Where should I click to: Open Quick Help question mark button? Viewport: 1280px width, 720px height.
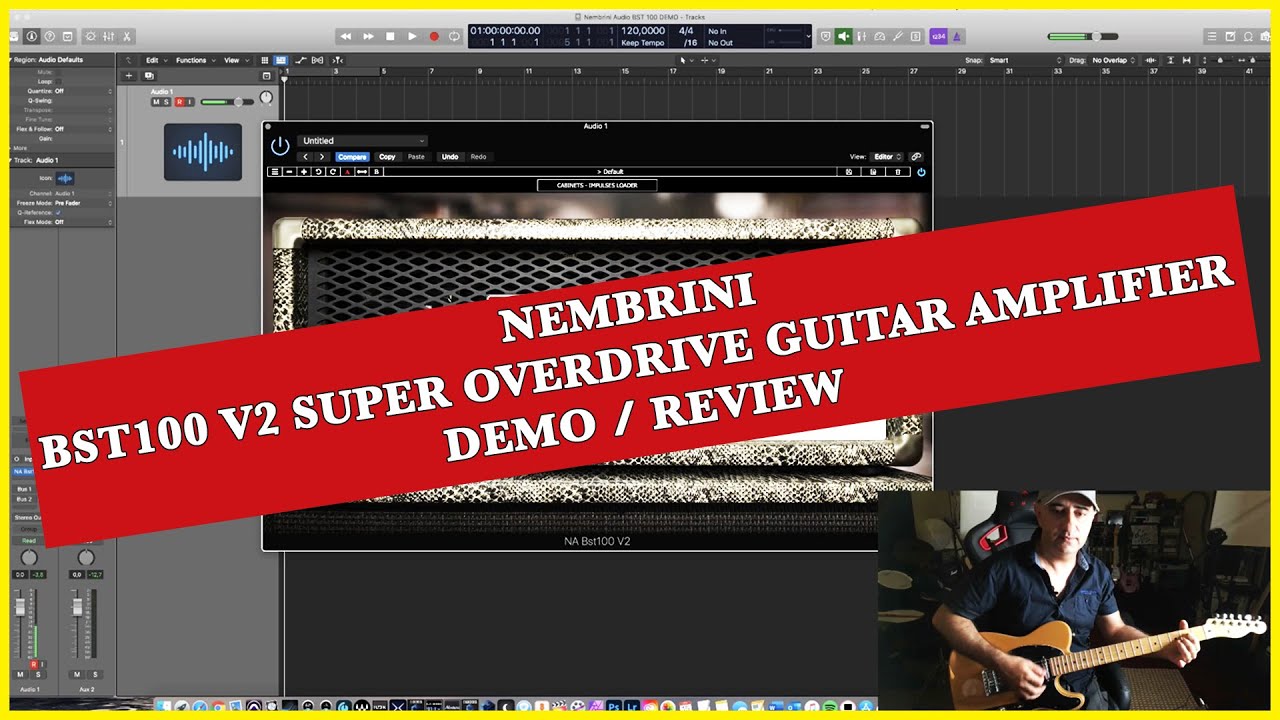click(x=50, y=36)
